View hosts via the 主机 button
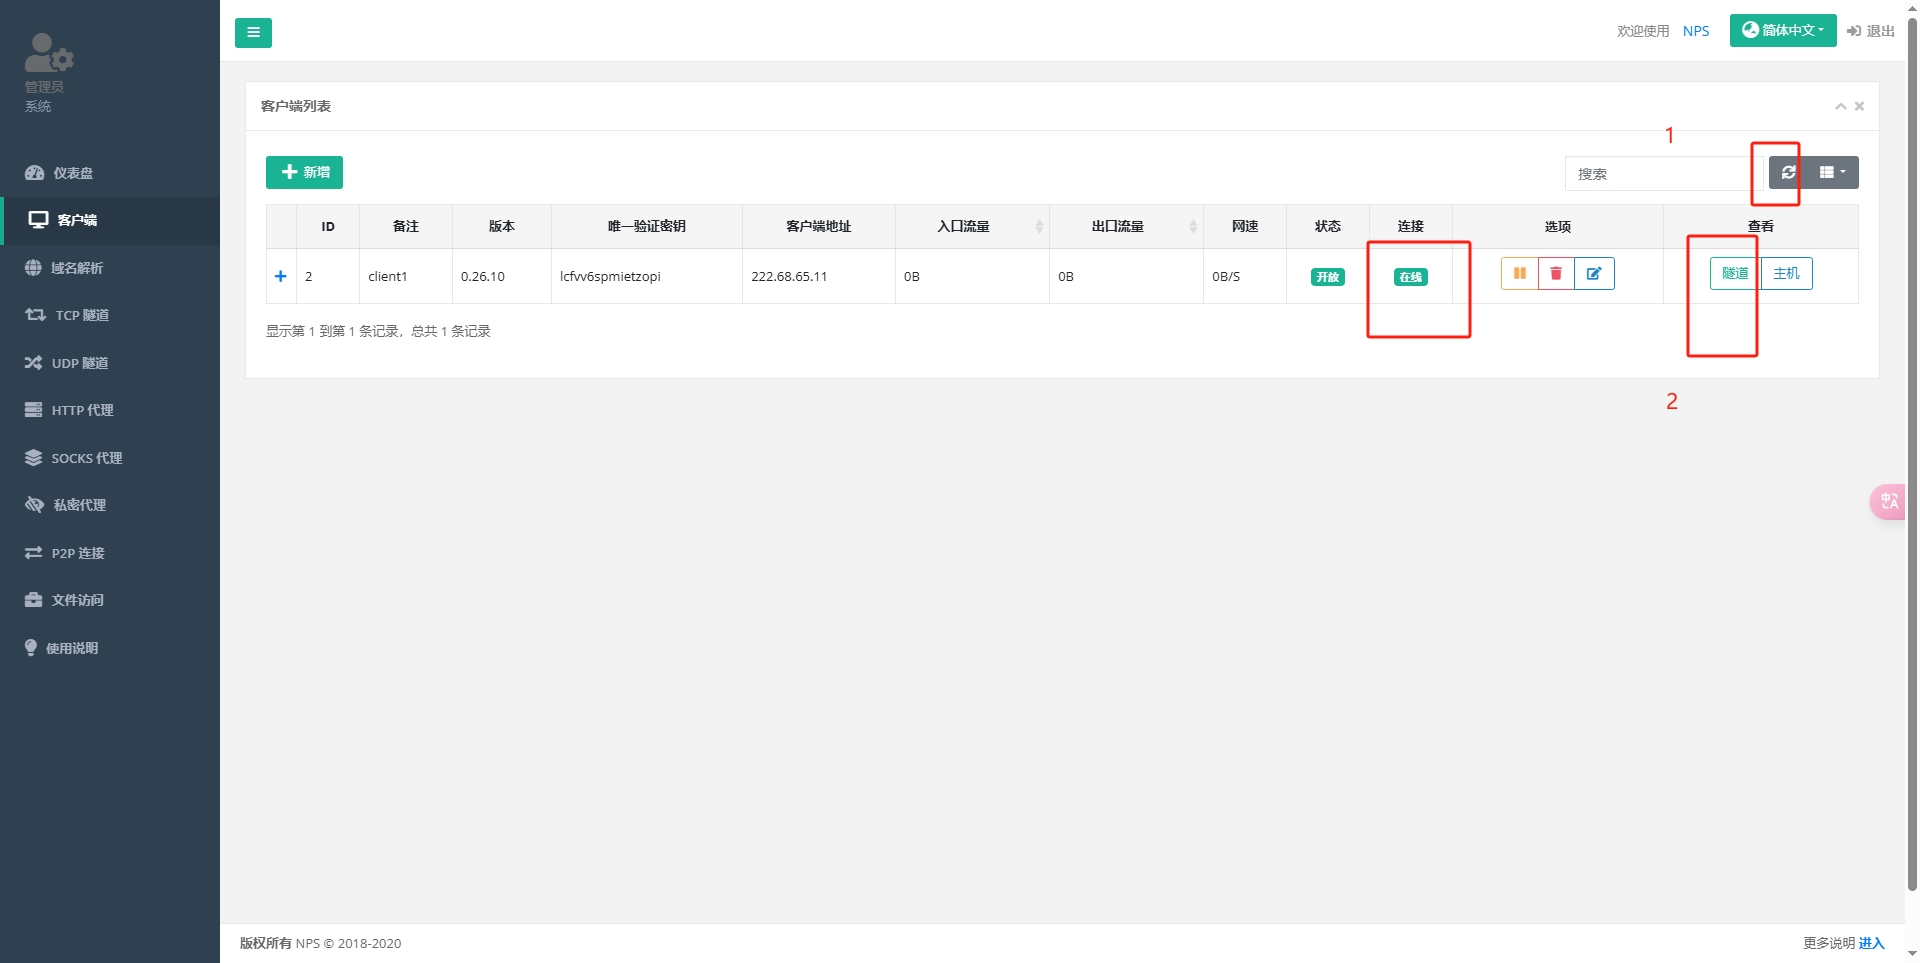Screen dimensions: 1920x963 pyautogui.click(x=1786, y=274)
